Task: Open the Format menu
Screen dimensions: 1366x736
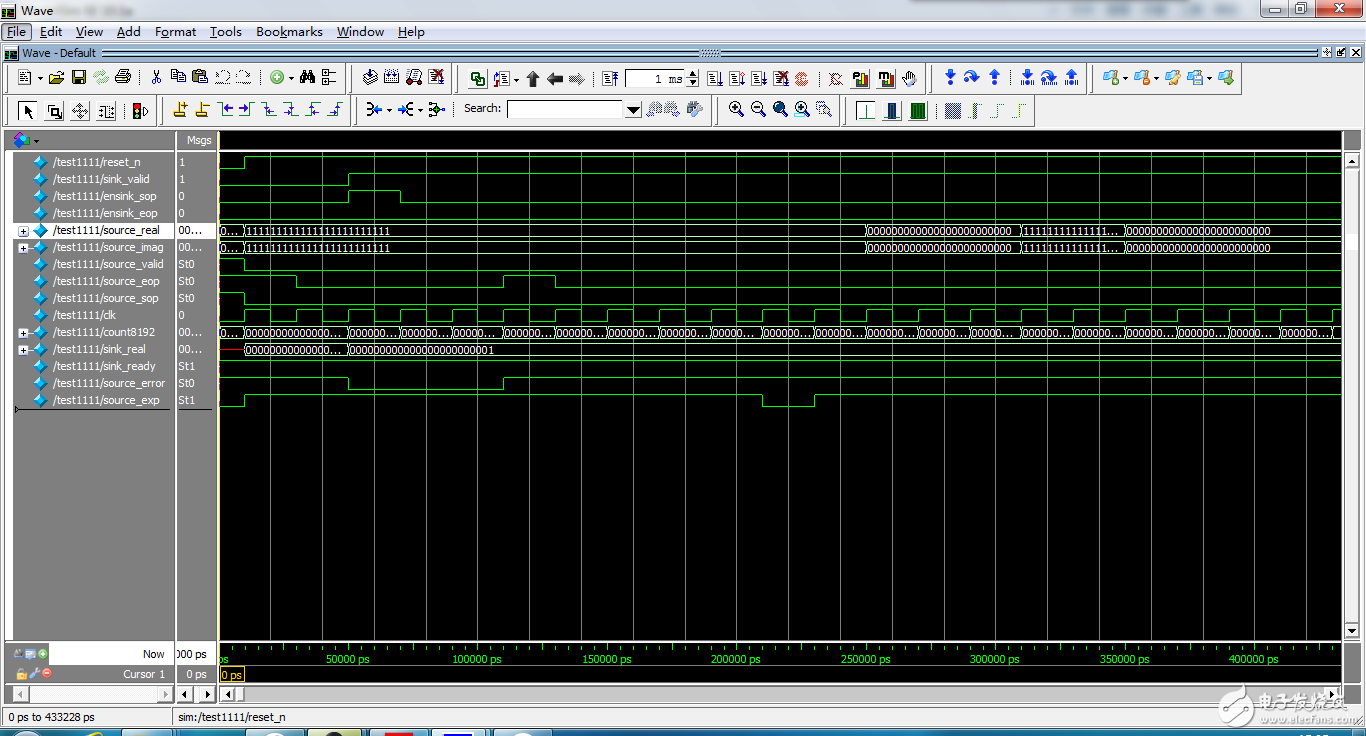Action: click(x=176, y=32)
